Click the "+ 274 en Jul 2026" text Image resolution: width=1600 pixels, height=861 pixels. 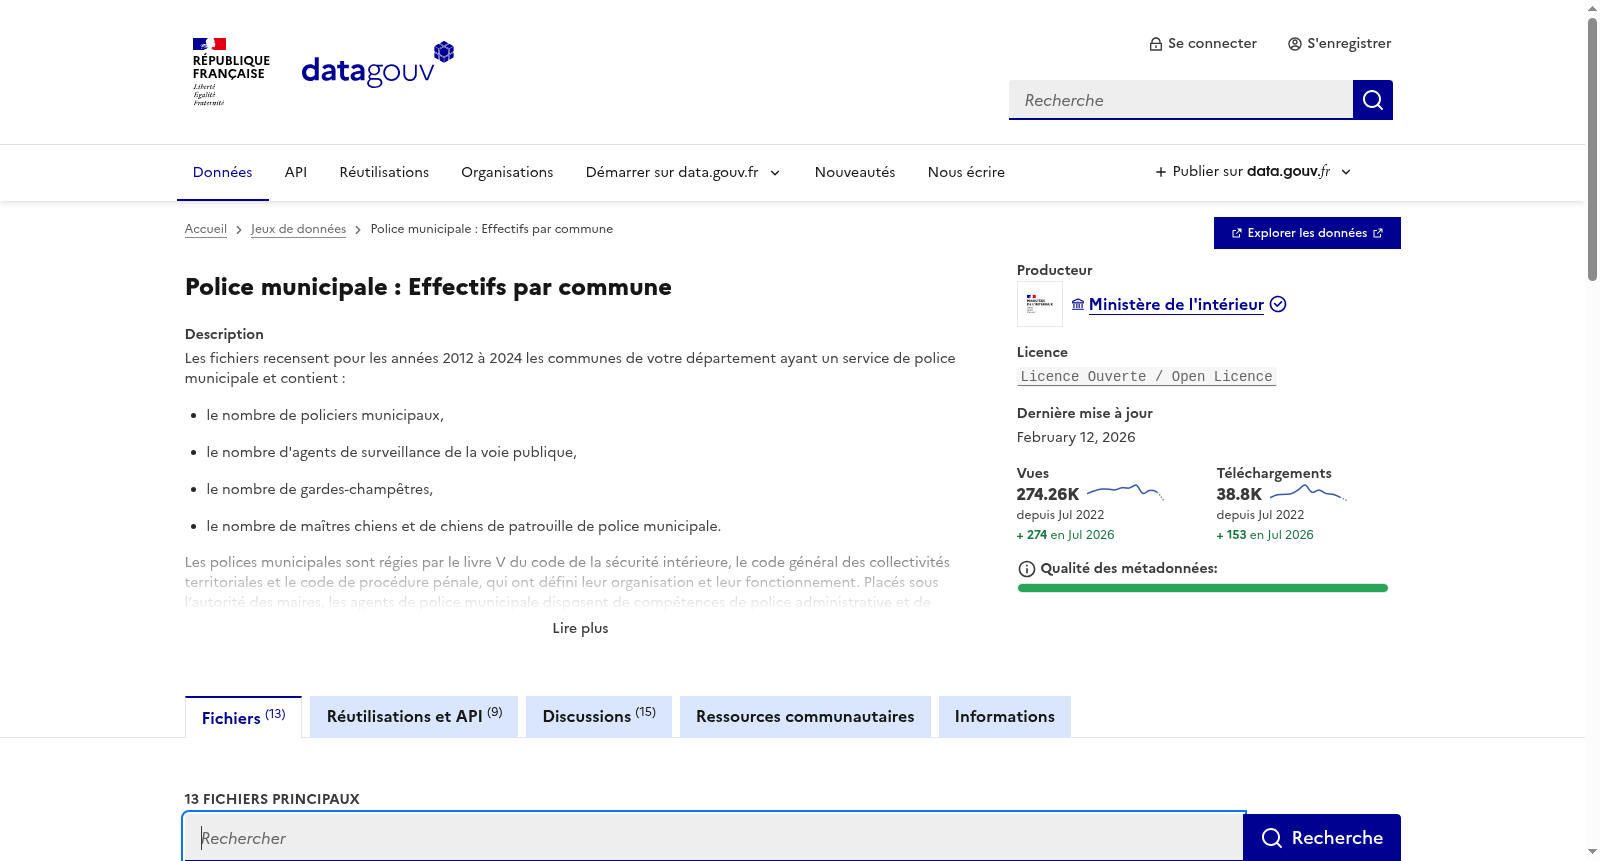coord(1066,535)
